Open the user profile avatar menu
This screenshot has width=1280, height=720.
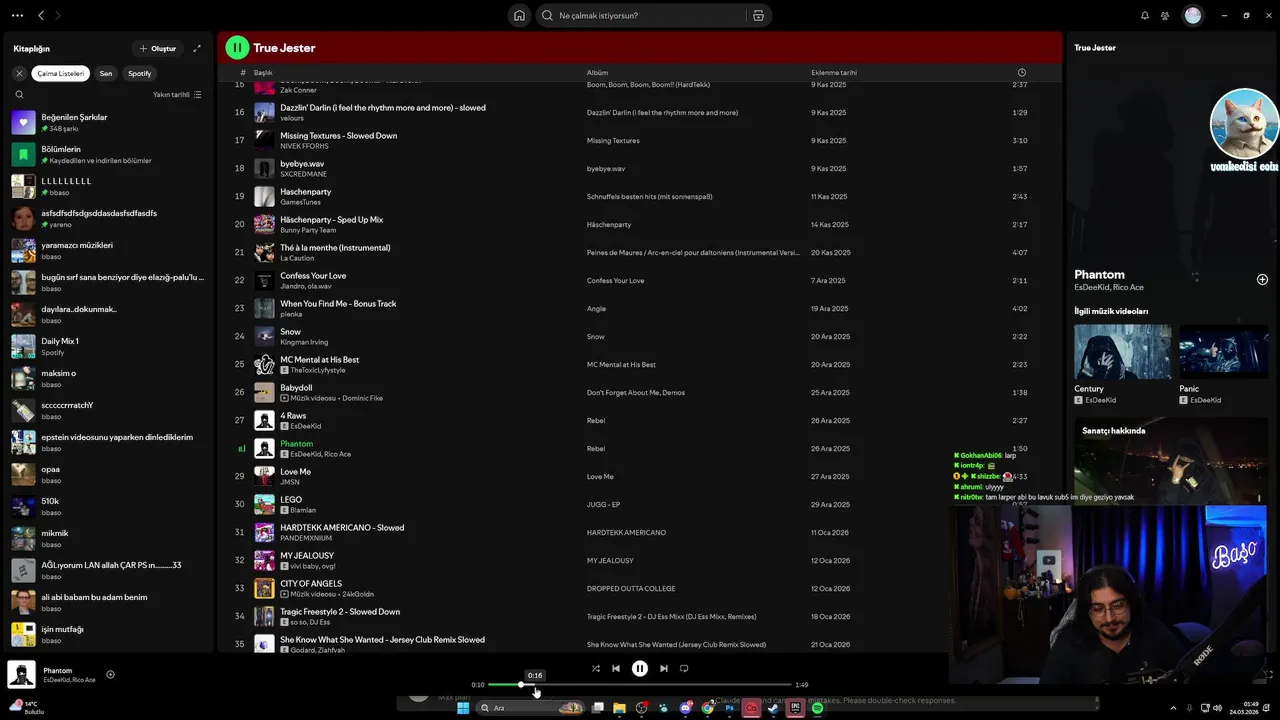tap(1193, 15)
